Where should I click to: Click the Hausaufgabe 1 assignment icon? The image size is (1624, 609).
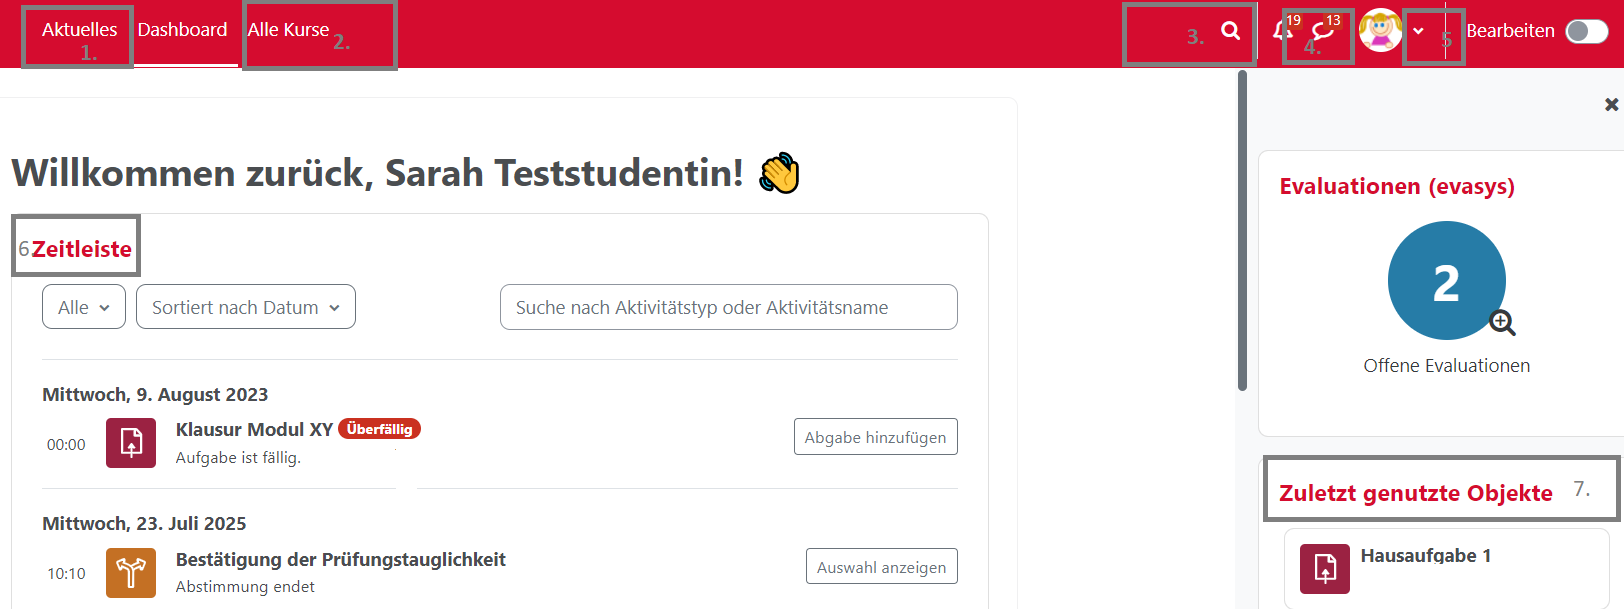1325,569
